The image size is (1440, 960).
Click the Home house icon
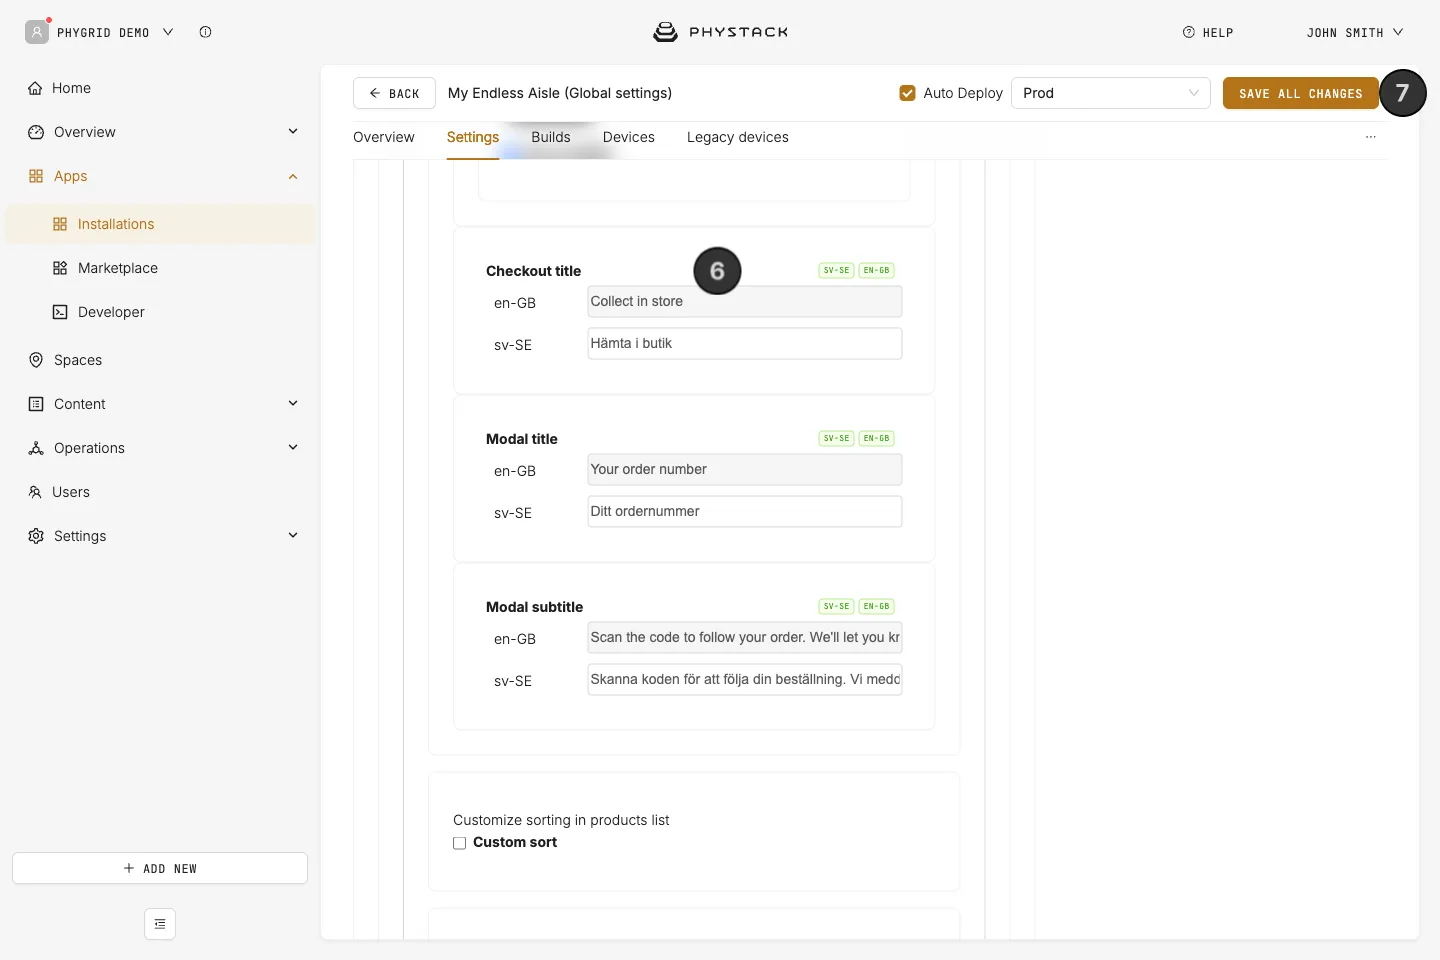click(35, 88)
